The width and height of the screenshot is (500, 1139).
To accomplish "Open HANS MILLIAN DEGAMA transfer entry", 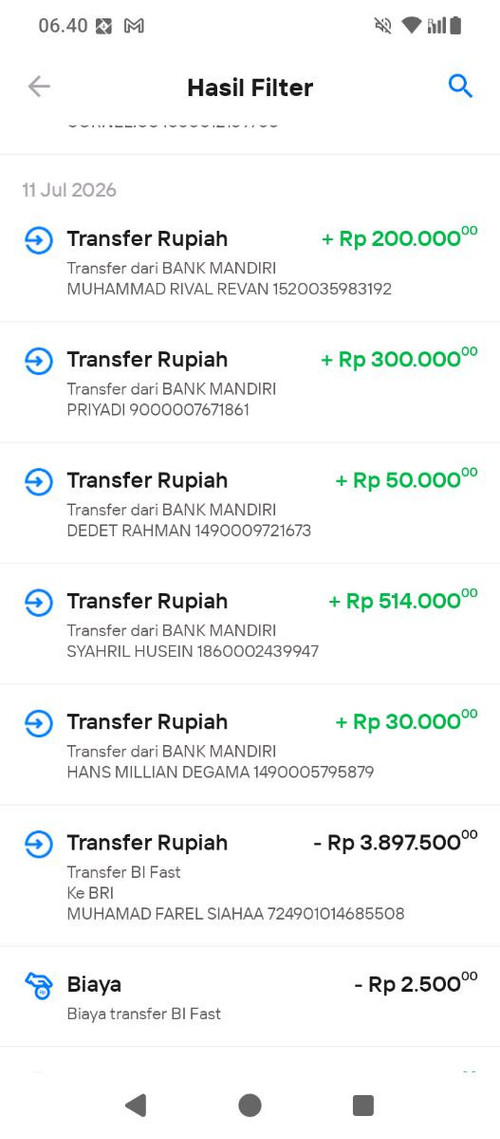I will click(x=250, y=744).
